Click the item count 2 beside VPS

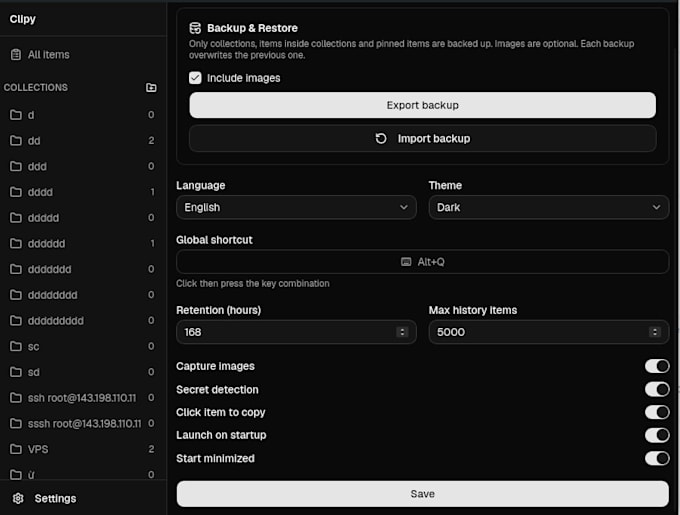click(151, 449)
